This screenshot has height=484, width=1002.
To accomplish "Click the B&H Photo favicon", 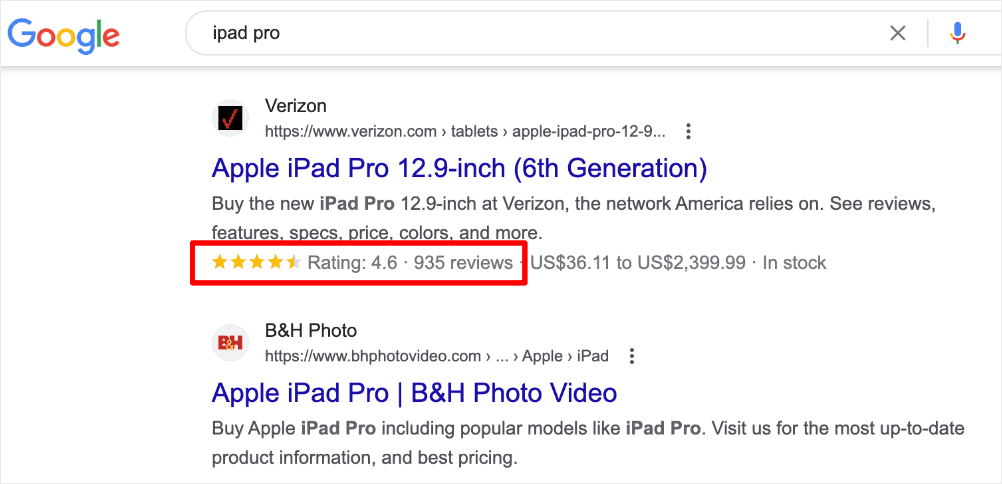I will 229,343.
